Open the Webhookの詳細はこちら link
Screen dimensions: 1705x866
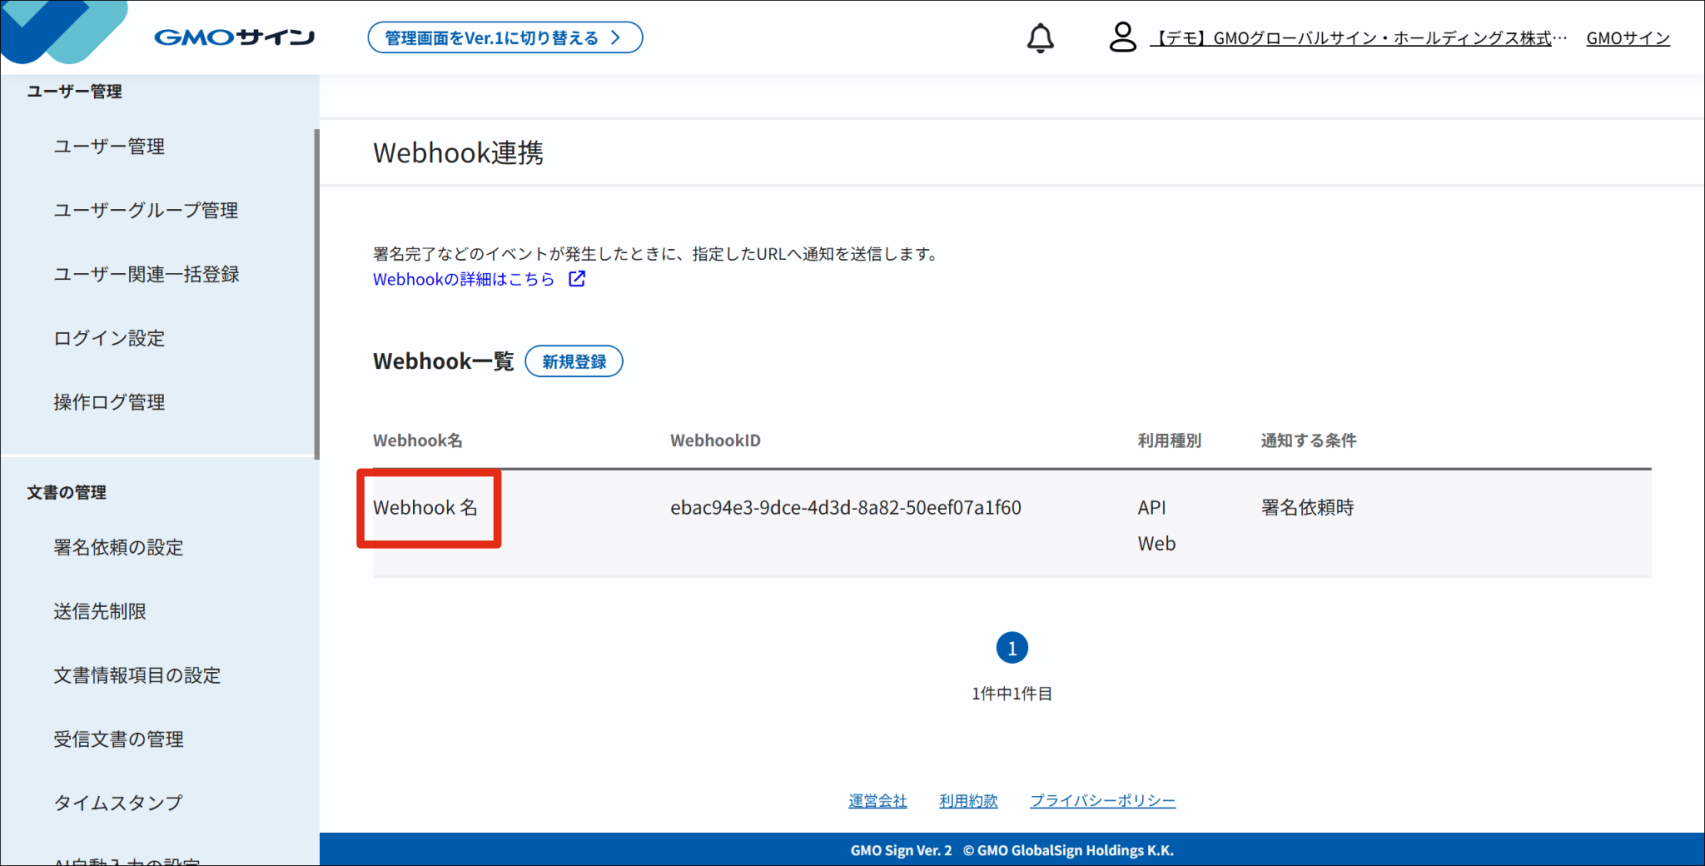[463, 279]
